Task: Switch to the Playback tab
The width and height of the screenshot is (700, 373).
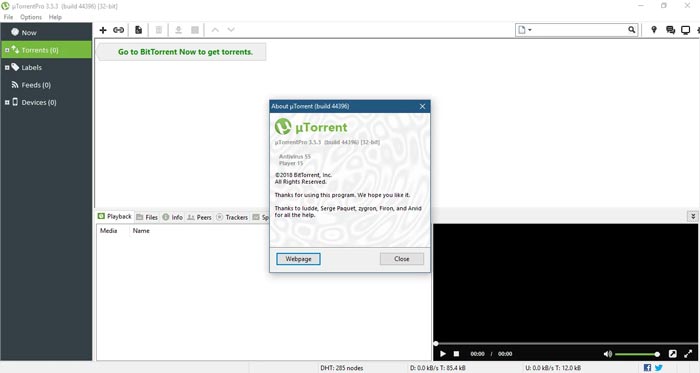Action: tap(115, 216)
